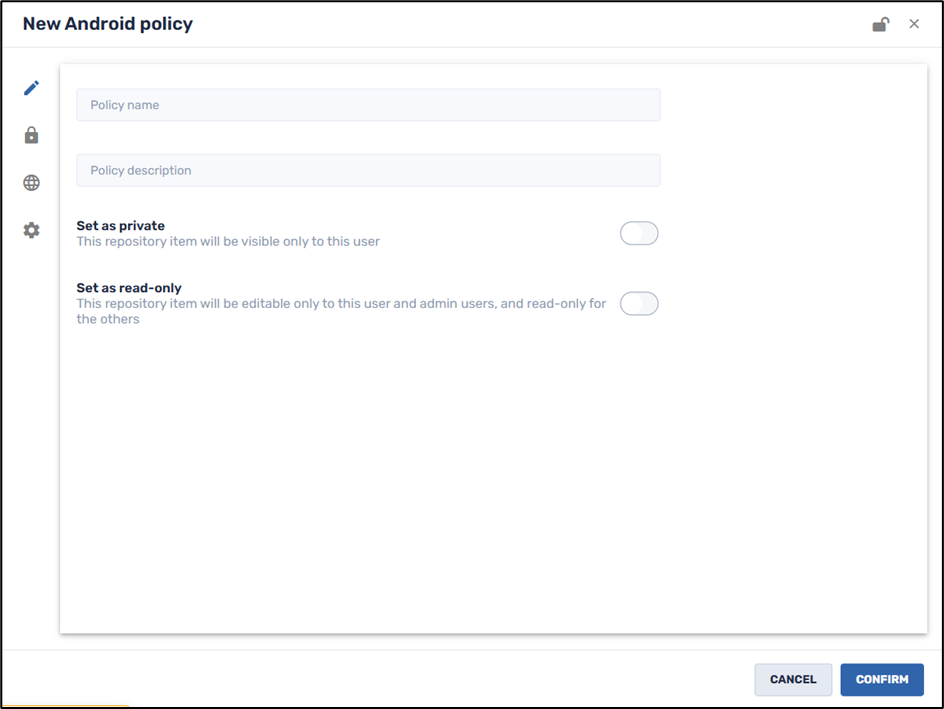This screenshot has height=709, width=944.
Task: Click the CANCEL button
Action: (793, 679)
